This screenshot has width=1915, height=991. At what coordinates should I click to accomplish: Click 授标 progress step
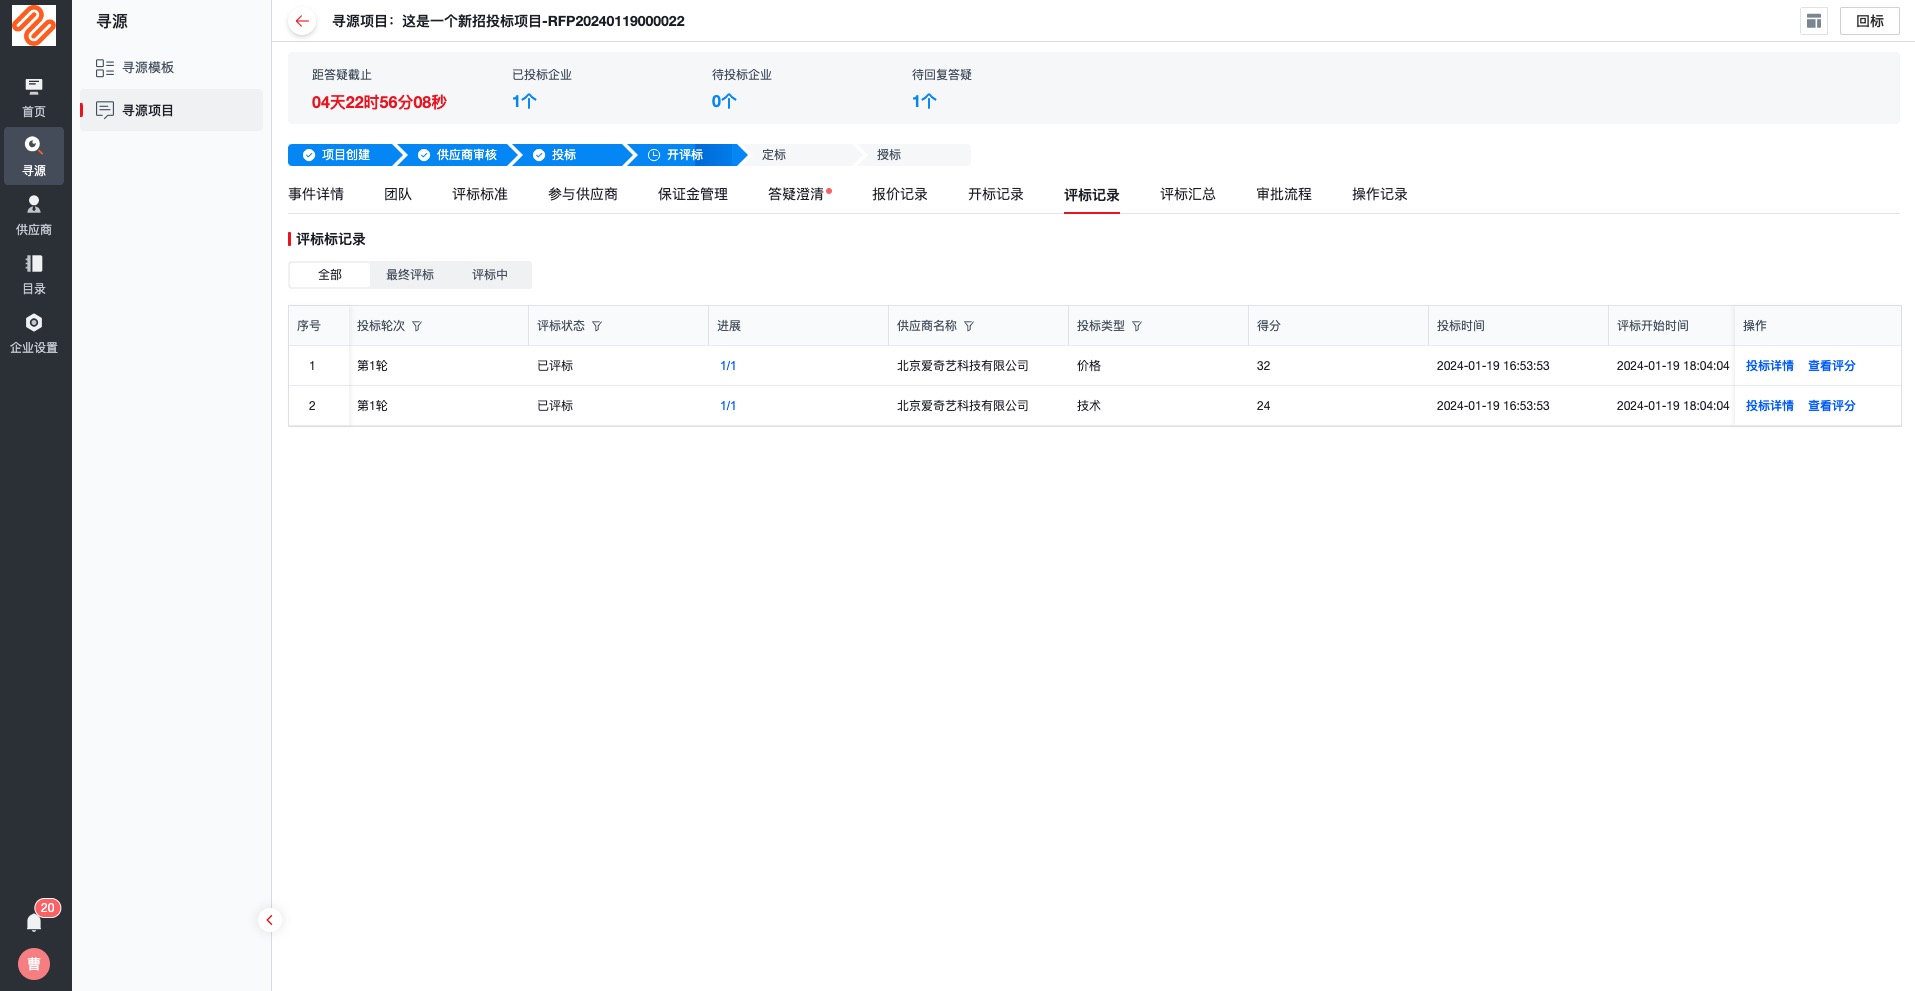tap(915, 155)
